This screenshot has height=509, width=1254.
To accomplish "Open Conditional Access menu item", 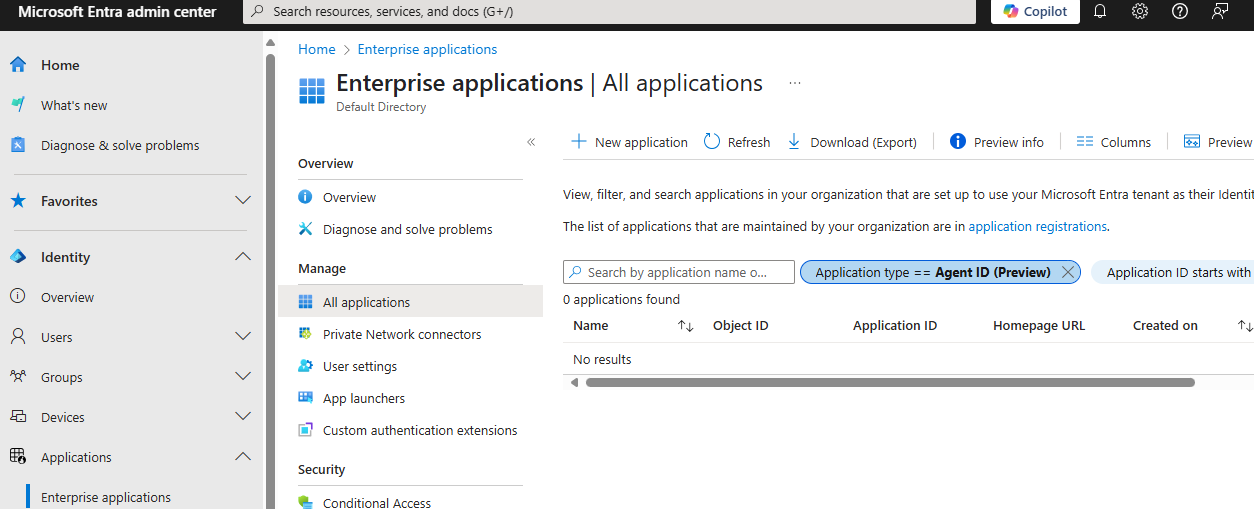I will coord(377,502).
